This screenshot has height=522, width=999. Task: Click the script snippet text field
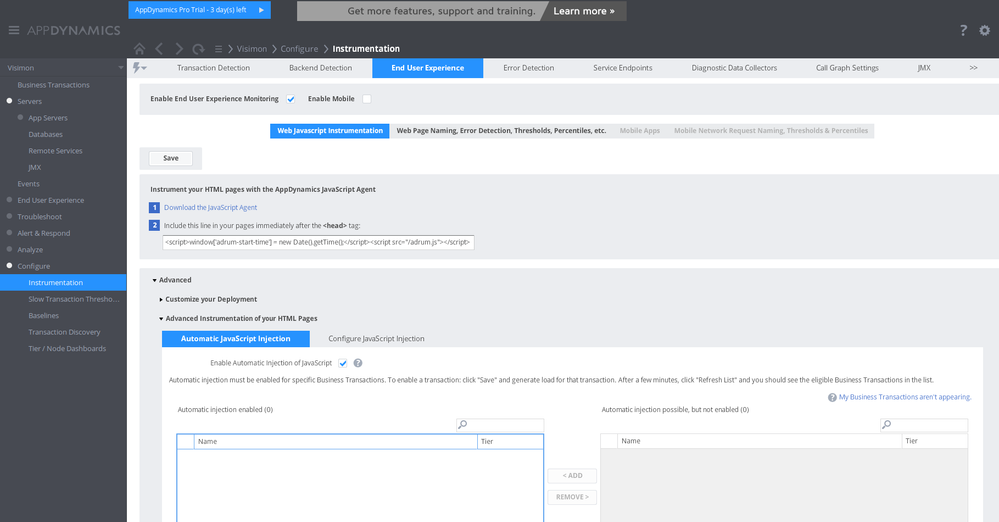pos(318,242)
